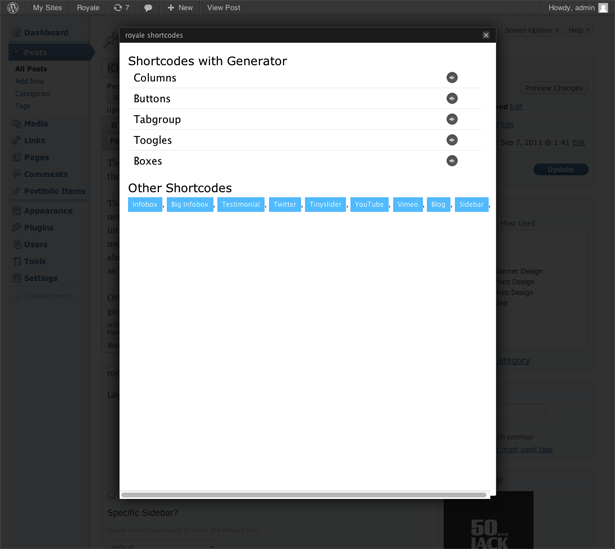Insert the Infobox shortcode

pos(145,204)
